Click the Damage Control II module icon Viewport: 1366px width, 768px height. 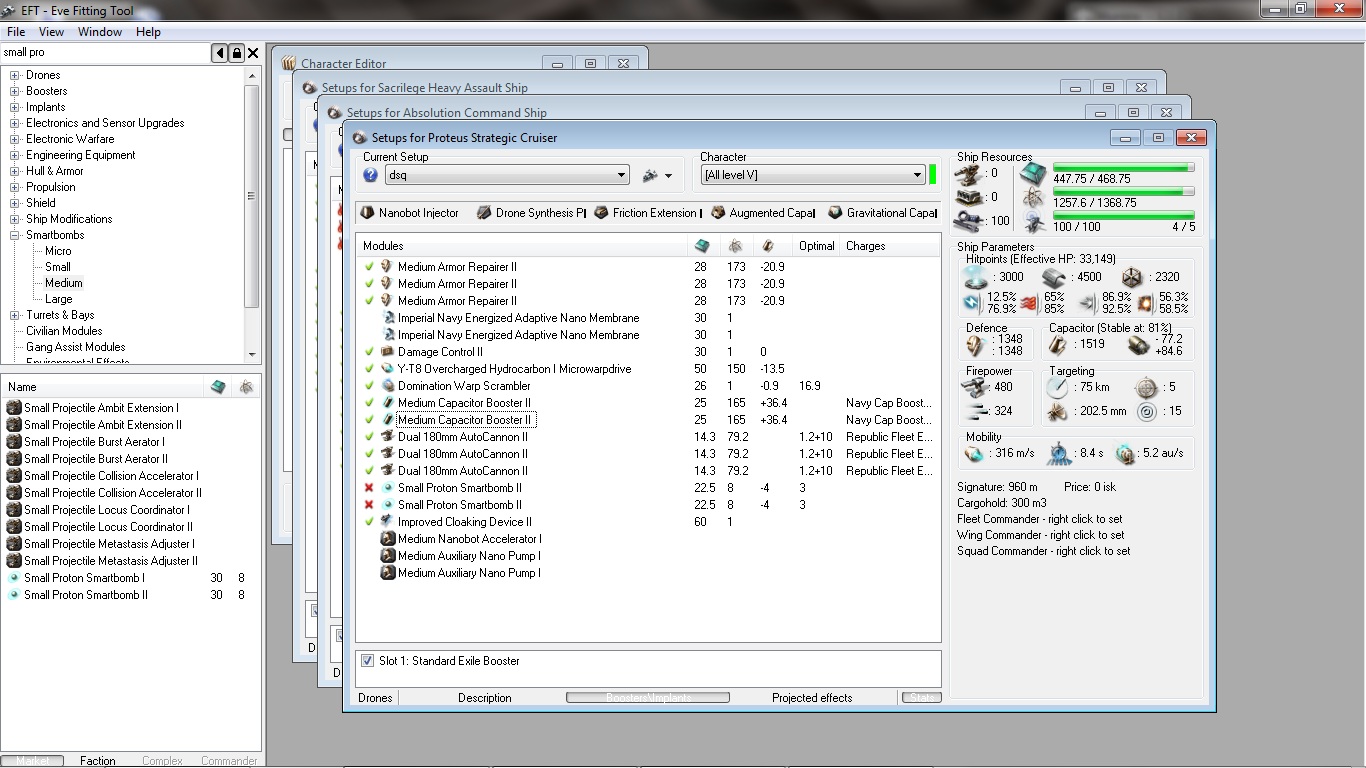click(387, 352)
